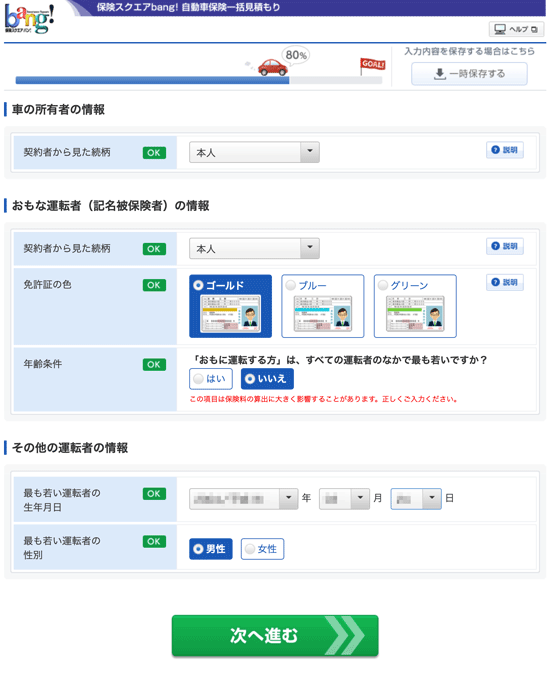Expand the main driver's 続柄 dropdown
This screenshot has height=676, width=550.
pos(254,248)
